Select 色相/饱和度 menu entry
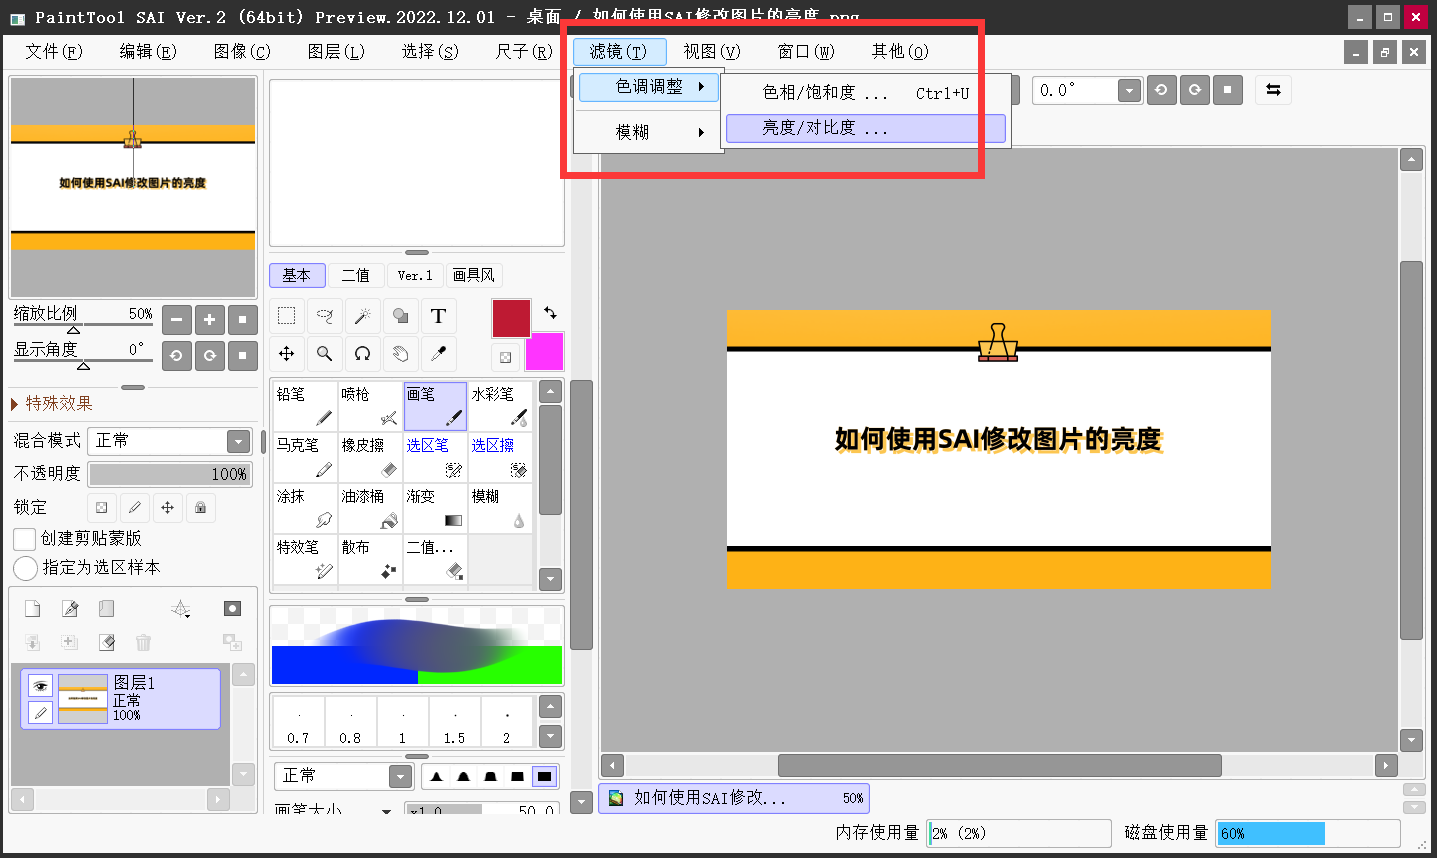Viewport: 1437px width, 858px height. (865, 93)
